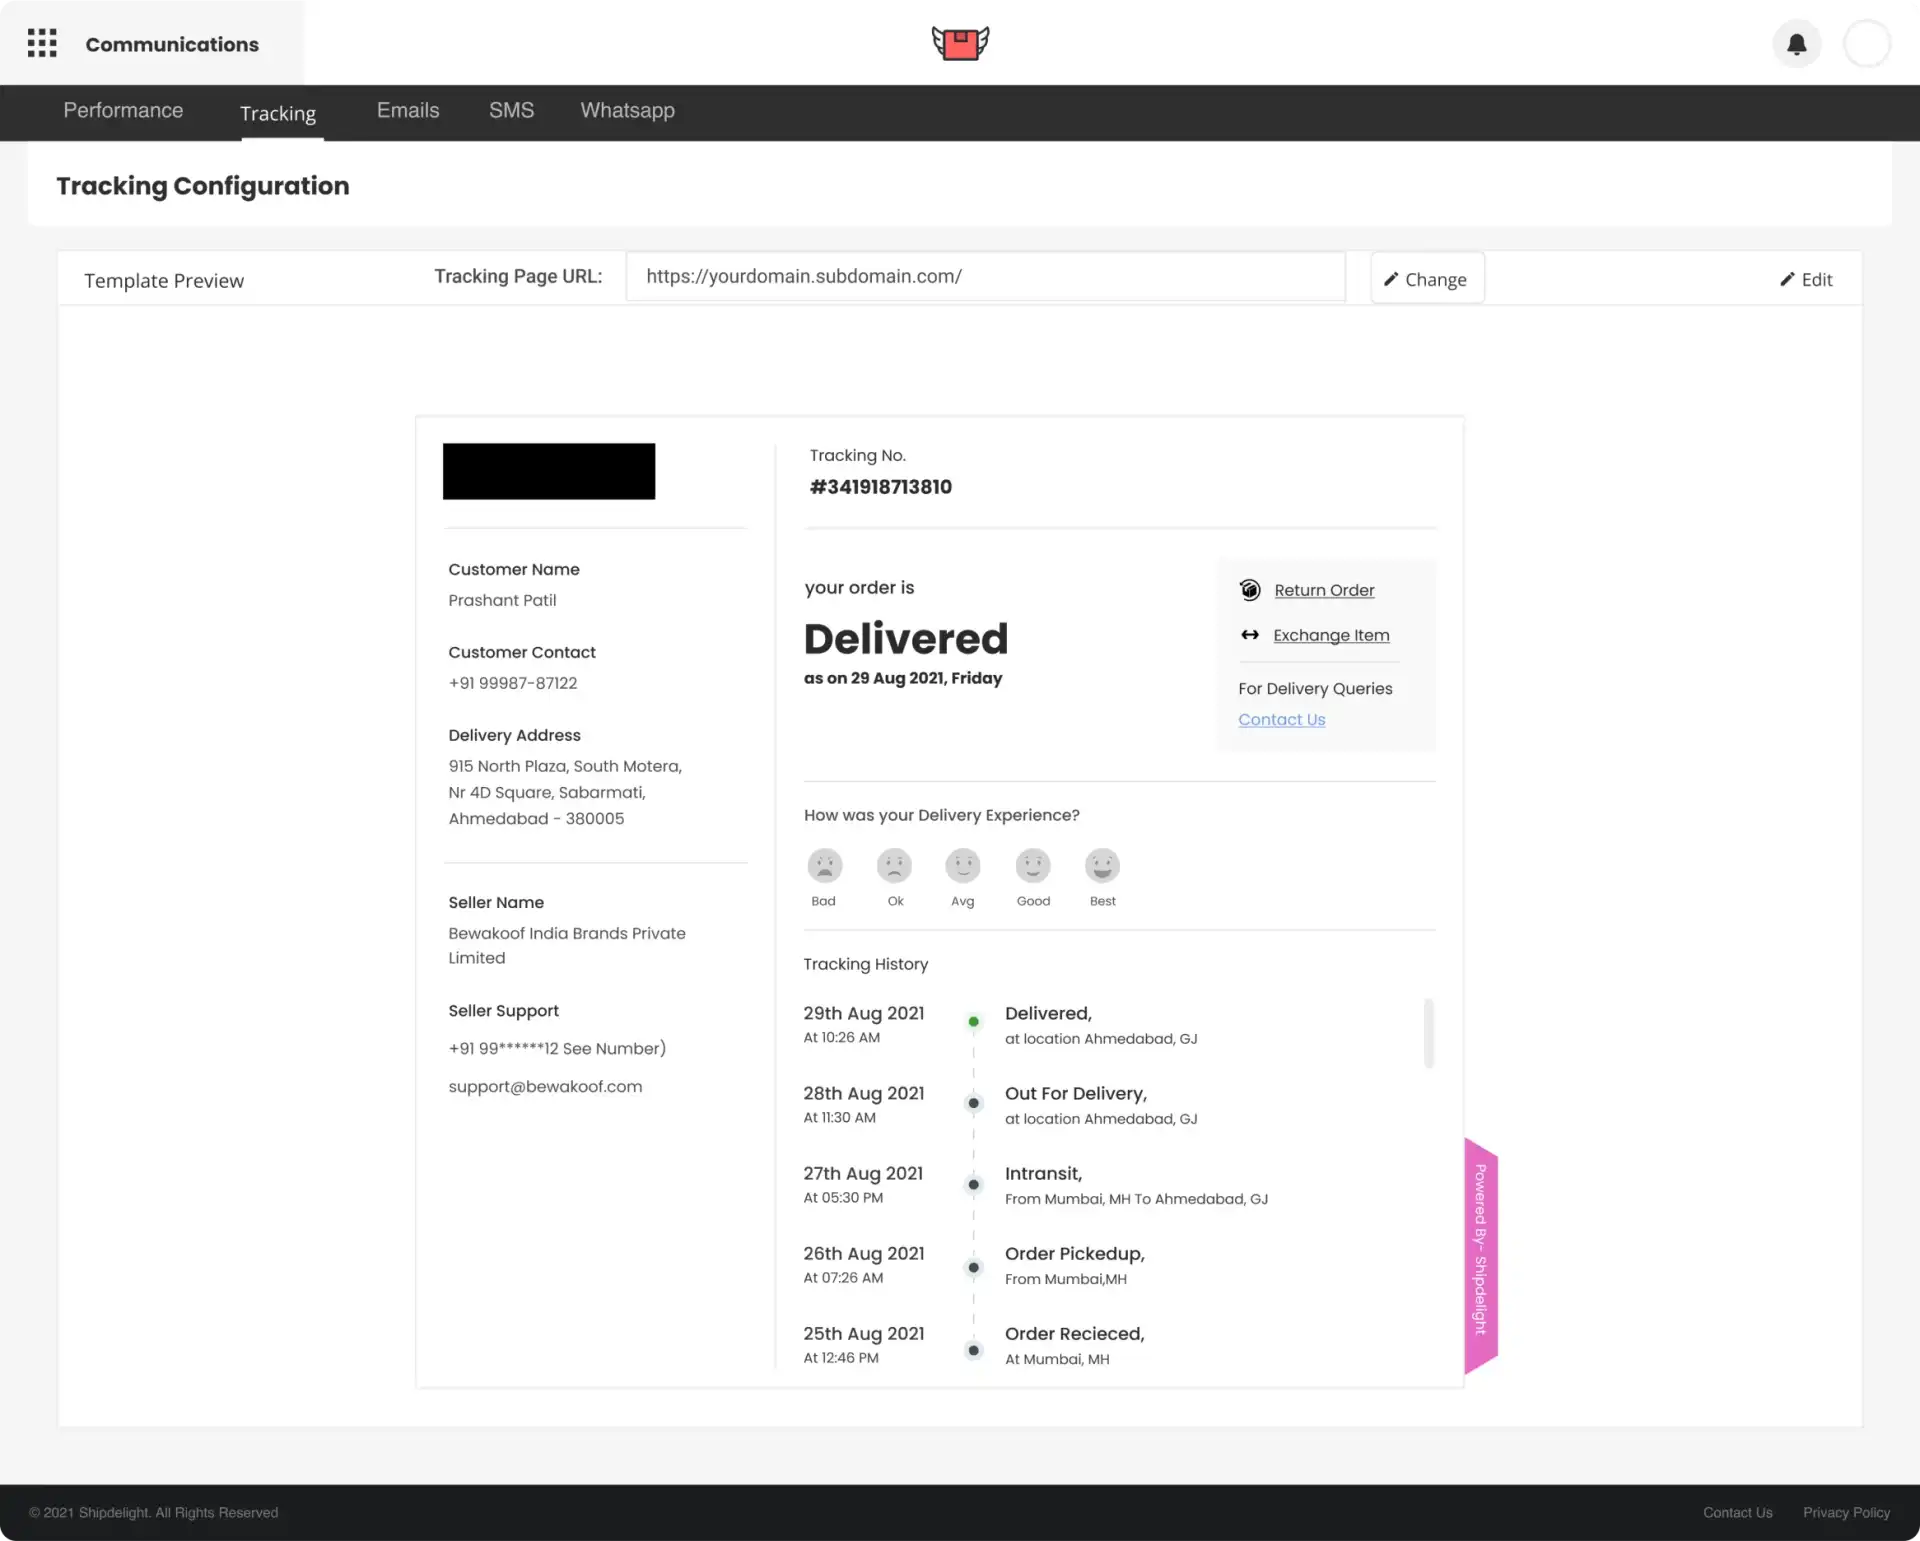Click 29th Aug 2021 history date
1920x1541 pixels.
tap(863, 1013)
